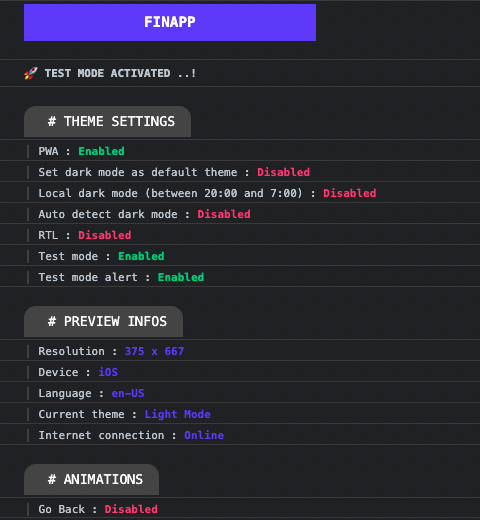Click Enabled next to Test mode alert
The width and height of the screenshot is (480, 520).
pyautogui.click(x=181, y=277)
